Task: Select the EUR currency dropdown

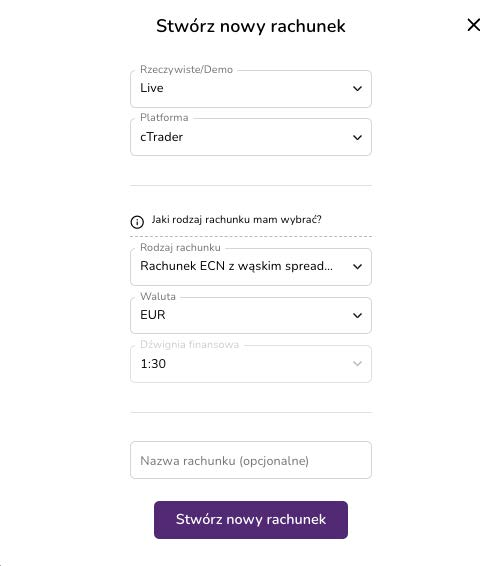Action: click(251, 315)
